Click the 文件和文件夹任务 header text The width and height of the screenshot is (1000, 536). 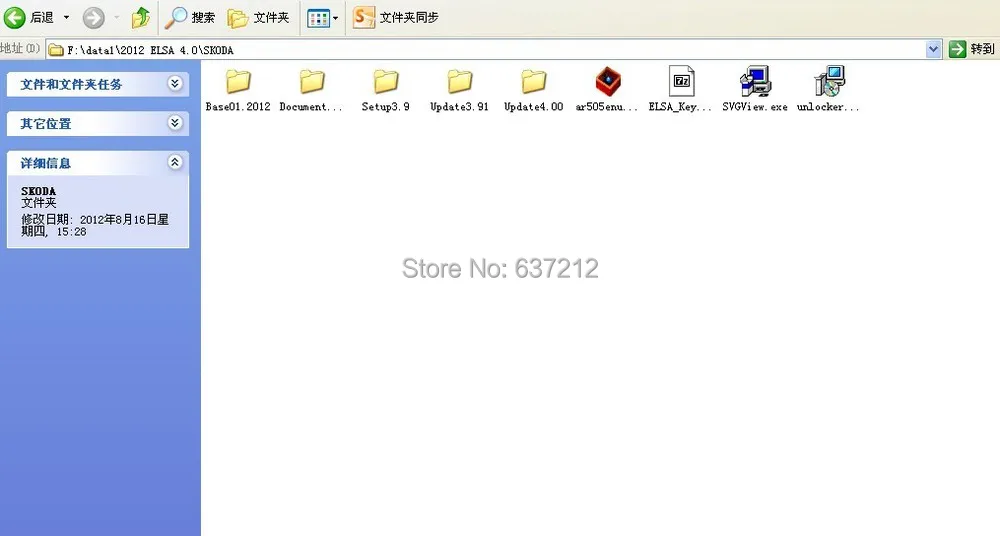point(71,84)
